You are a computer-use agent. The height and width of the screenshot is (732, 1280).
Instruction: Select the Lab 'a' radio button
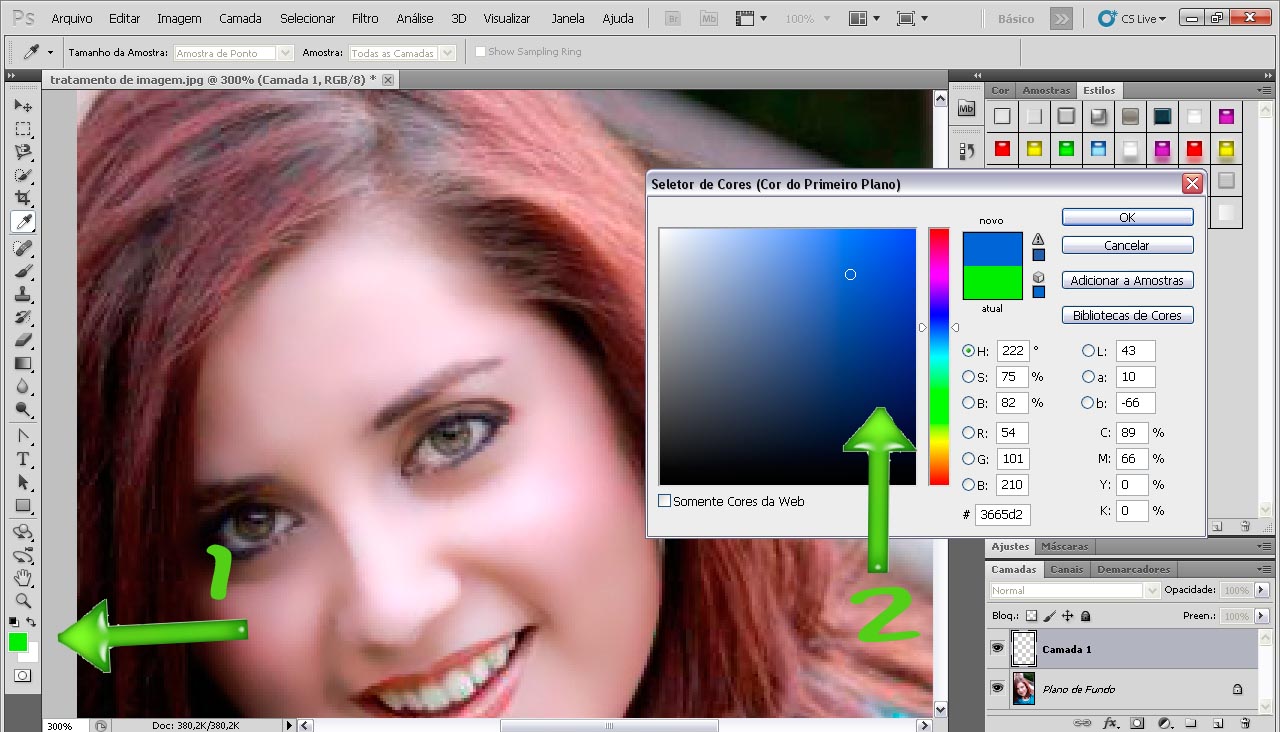[x=1088, y=377]
